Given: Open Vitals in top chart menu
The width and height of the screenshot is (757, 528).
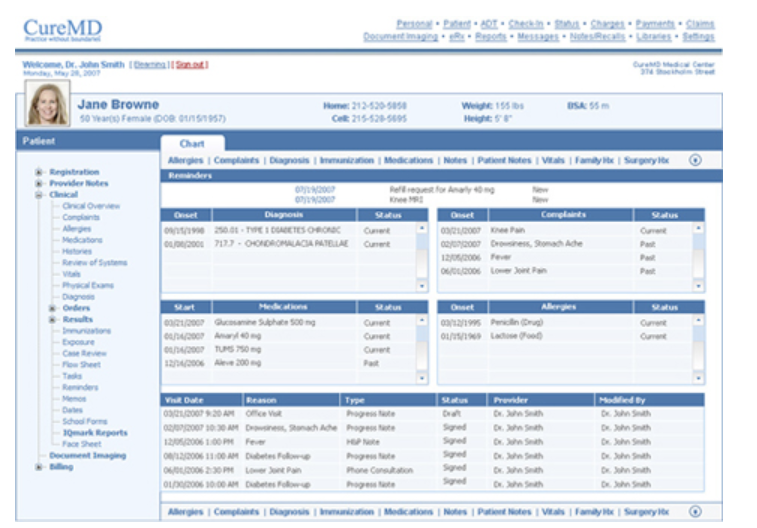Looking at the screenshot, I should click(x=553, y=160).
